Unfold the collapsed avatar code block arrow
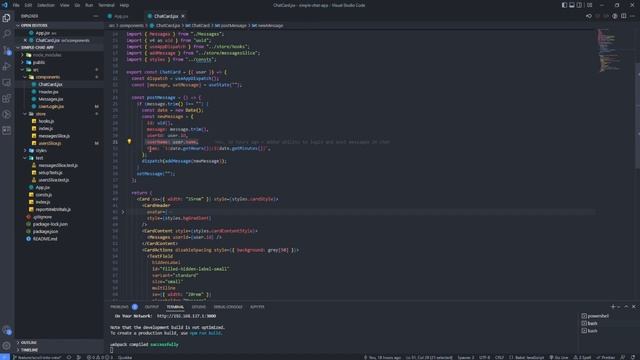Screen dimensions: 640x360 [x=123, y=212]
